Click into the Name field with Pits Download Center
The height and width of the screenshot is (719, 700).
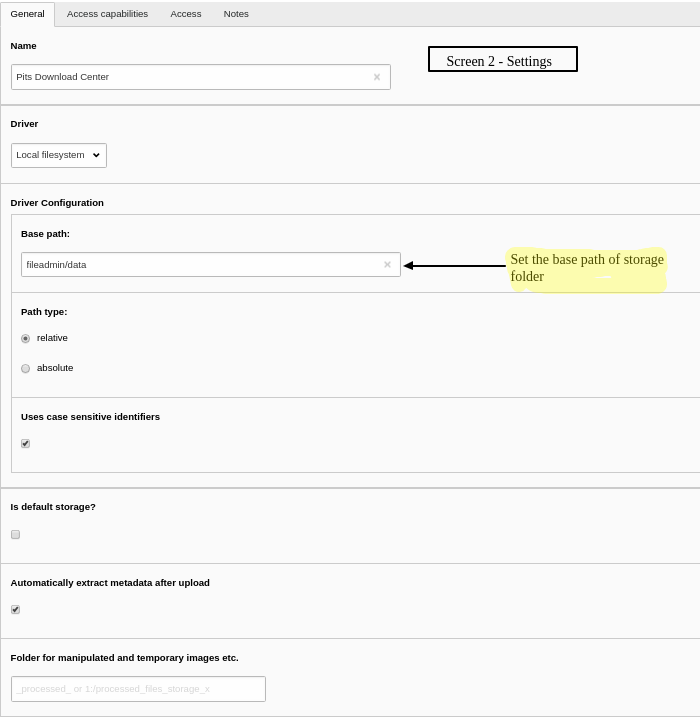tap(190, 77)
